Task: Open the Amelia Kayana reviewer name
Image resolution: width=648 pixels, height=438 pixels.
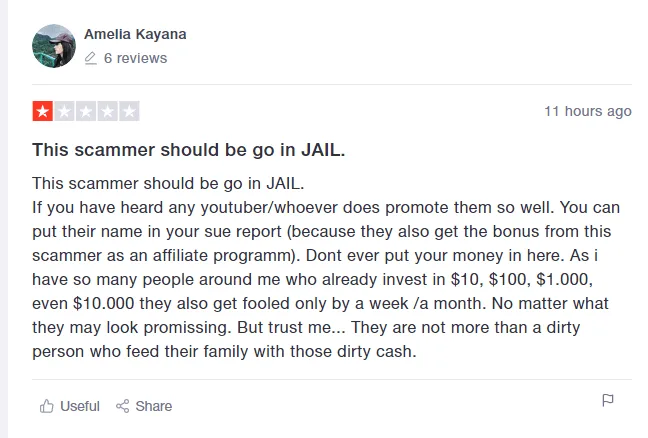Action: tap(135, 34)
